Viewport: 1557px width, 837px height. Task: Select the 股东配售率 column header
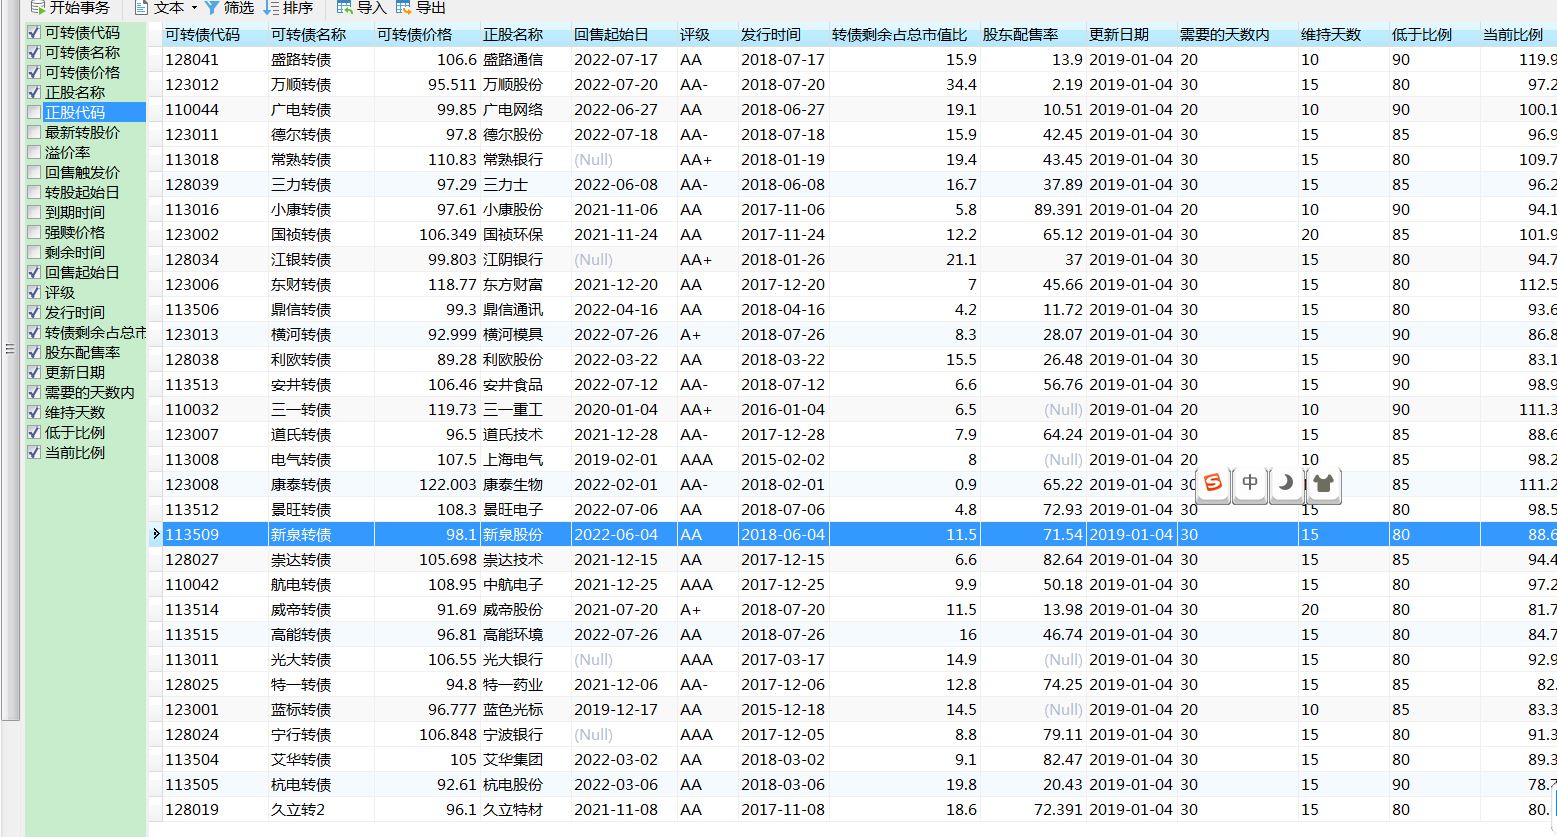click(1033, 34)
